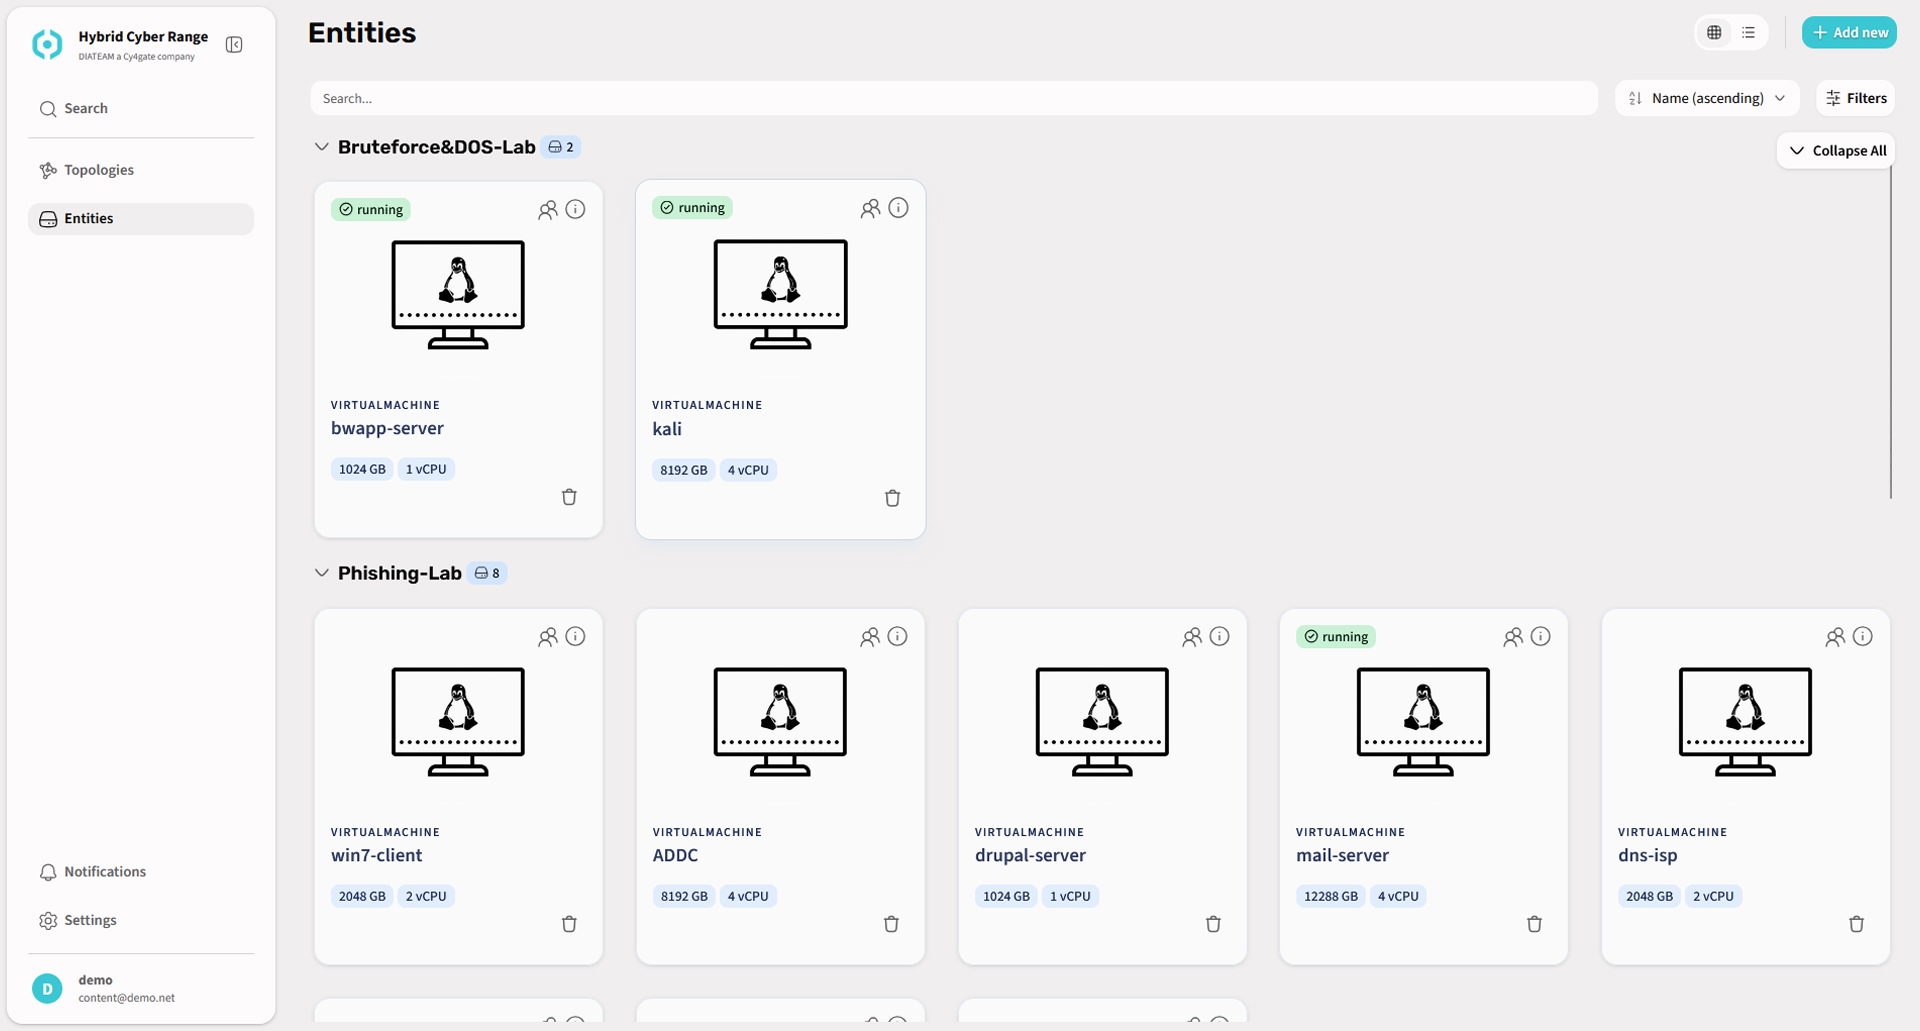Open the Filters panel

pos(1856,98)
